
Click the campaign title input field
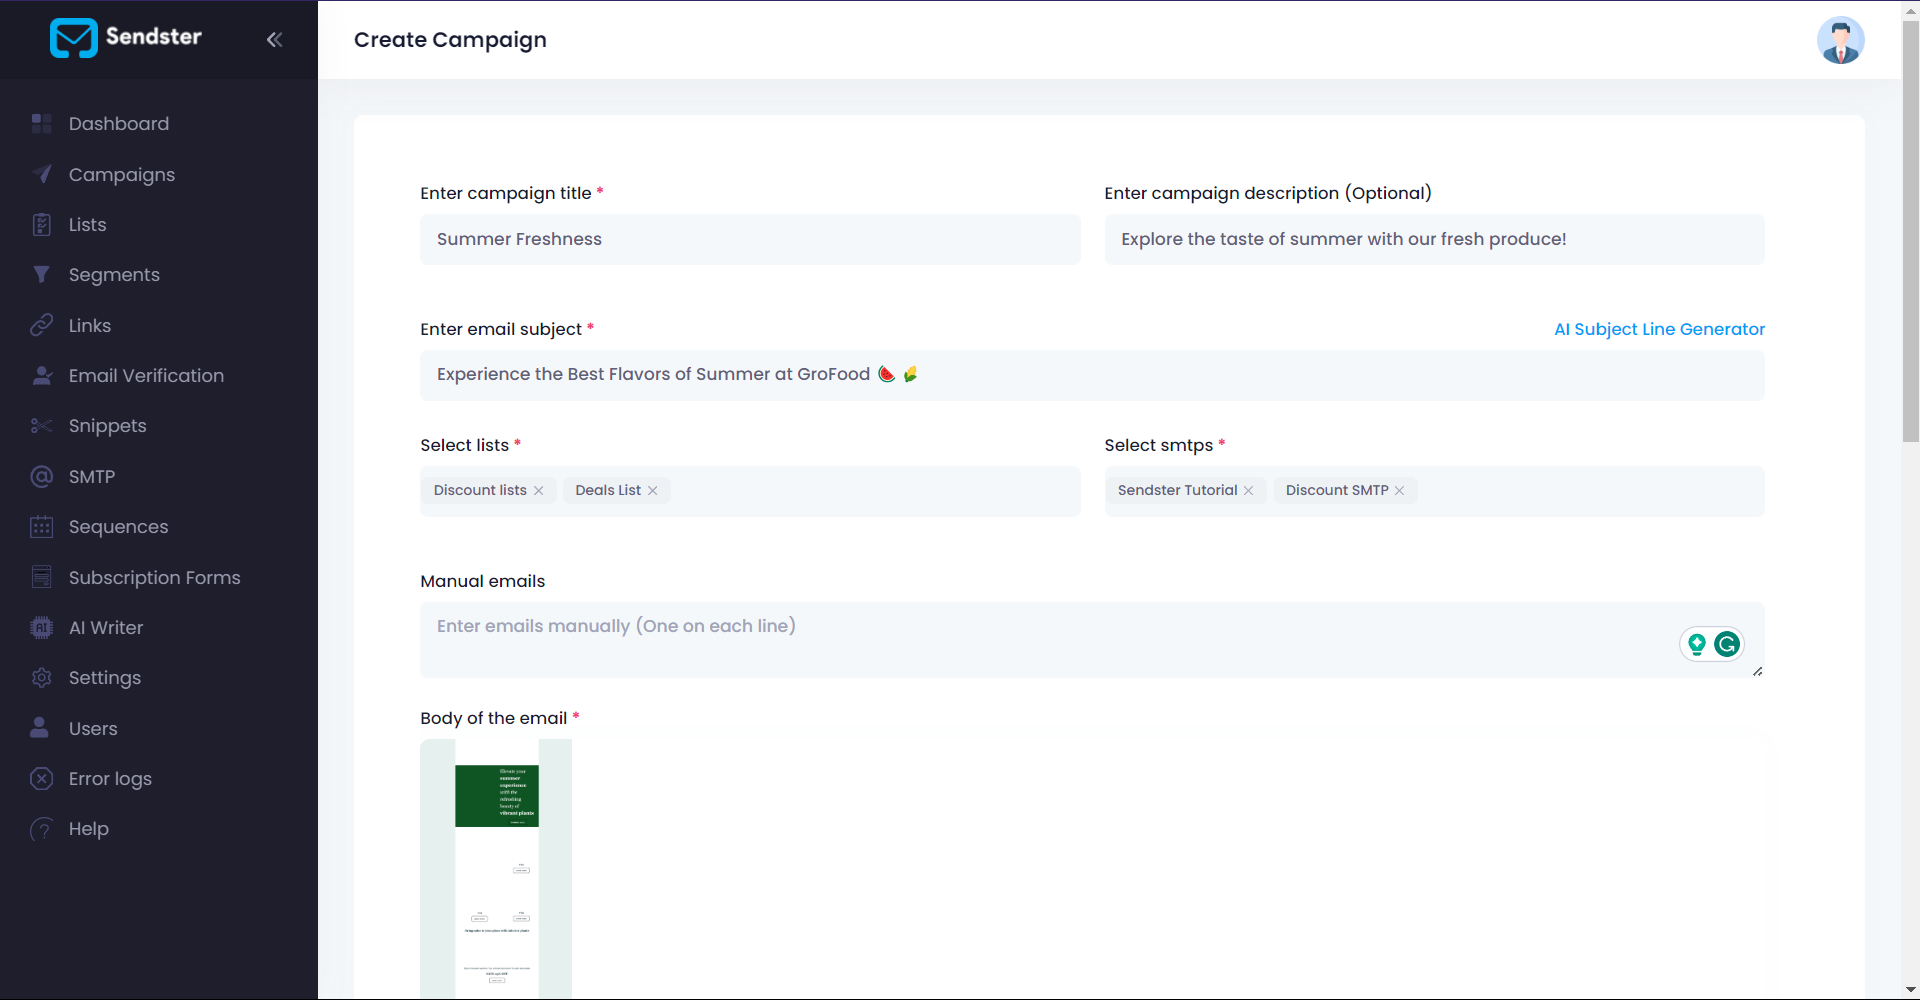[x=749, y=240]
